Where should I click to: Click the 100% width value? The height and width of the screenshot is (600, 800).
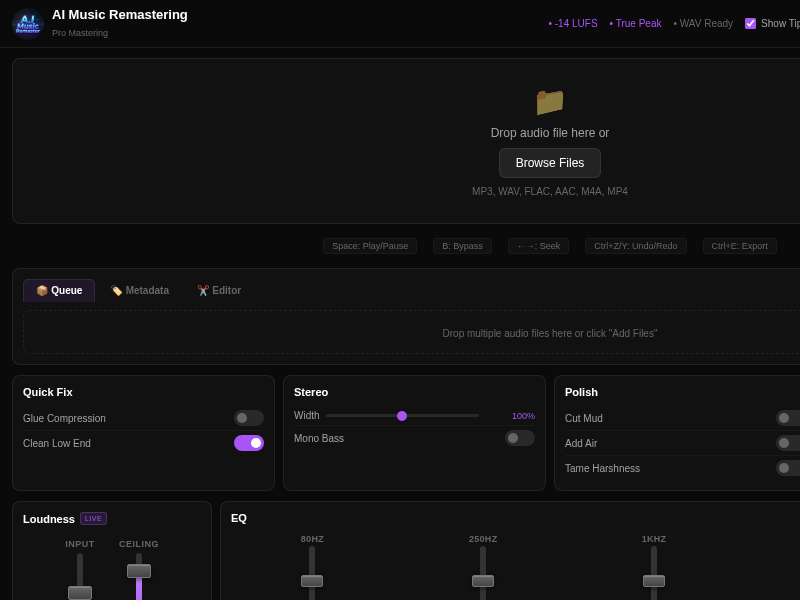pyautogui.click(x=523, y=416)
